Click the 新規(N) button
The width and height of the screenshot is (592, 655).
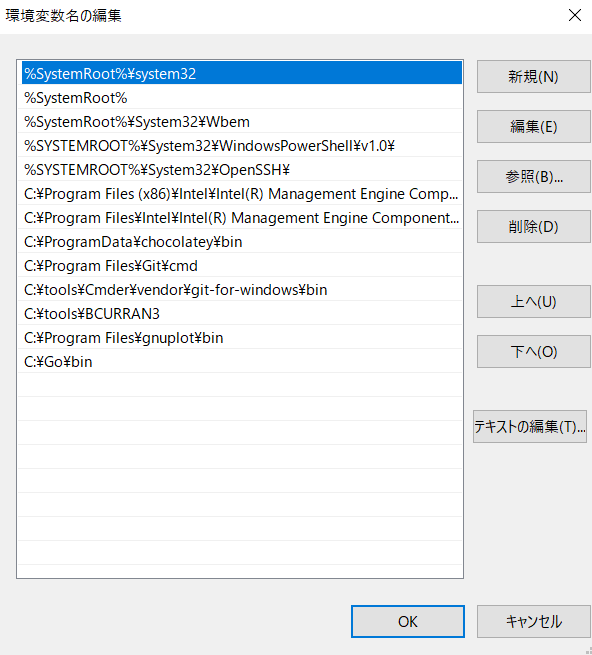pos(534,76)
